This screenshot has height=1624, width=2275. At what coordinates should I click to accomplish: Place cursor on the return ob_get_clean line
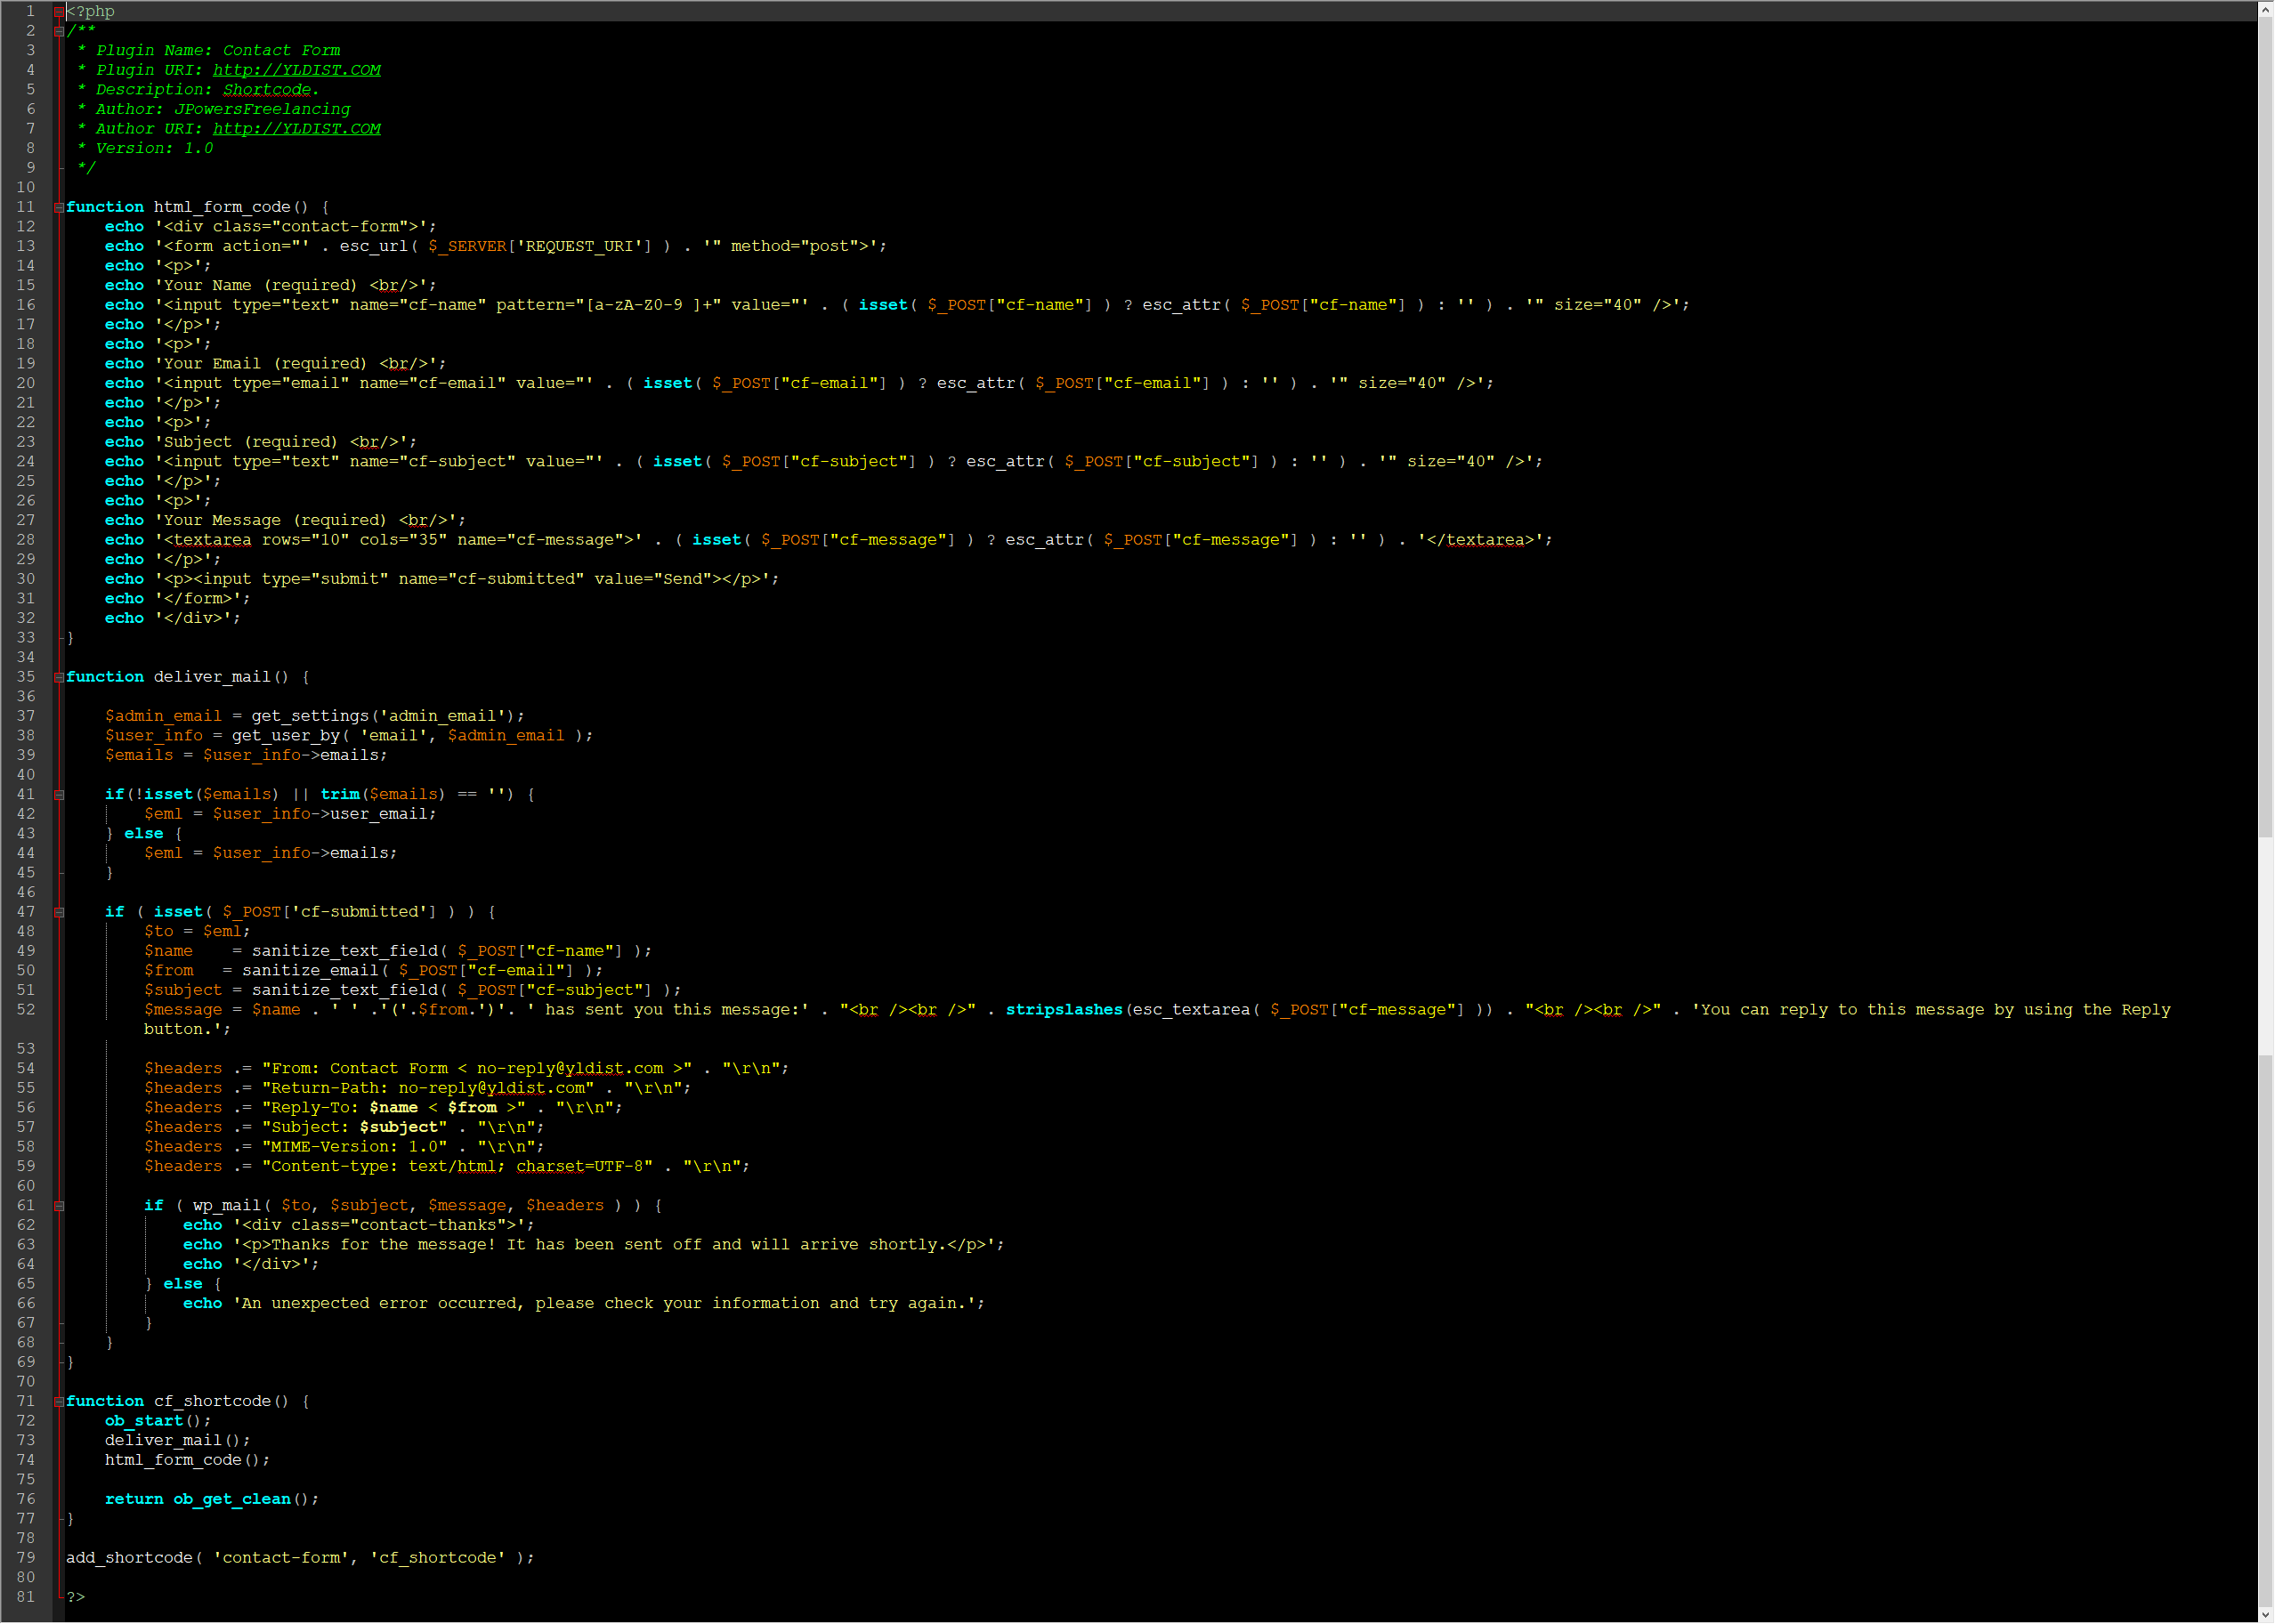212,1499
